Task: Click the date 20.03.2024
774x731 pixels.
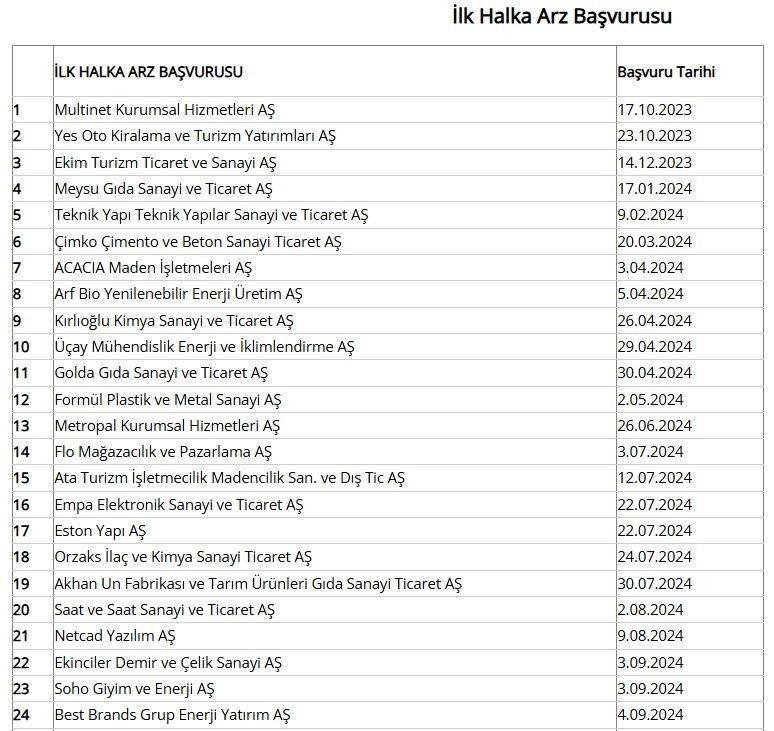Action: point(654,241)
